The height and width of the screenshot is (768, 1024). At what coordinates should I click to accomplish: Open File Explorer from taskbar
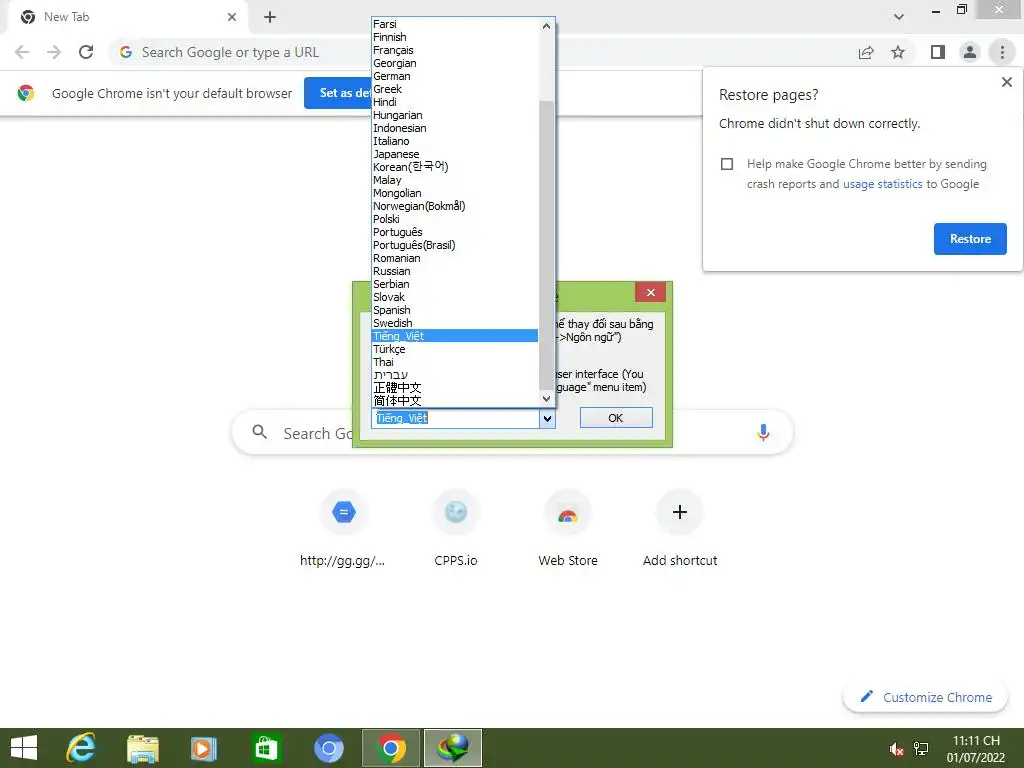143,748
